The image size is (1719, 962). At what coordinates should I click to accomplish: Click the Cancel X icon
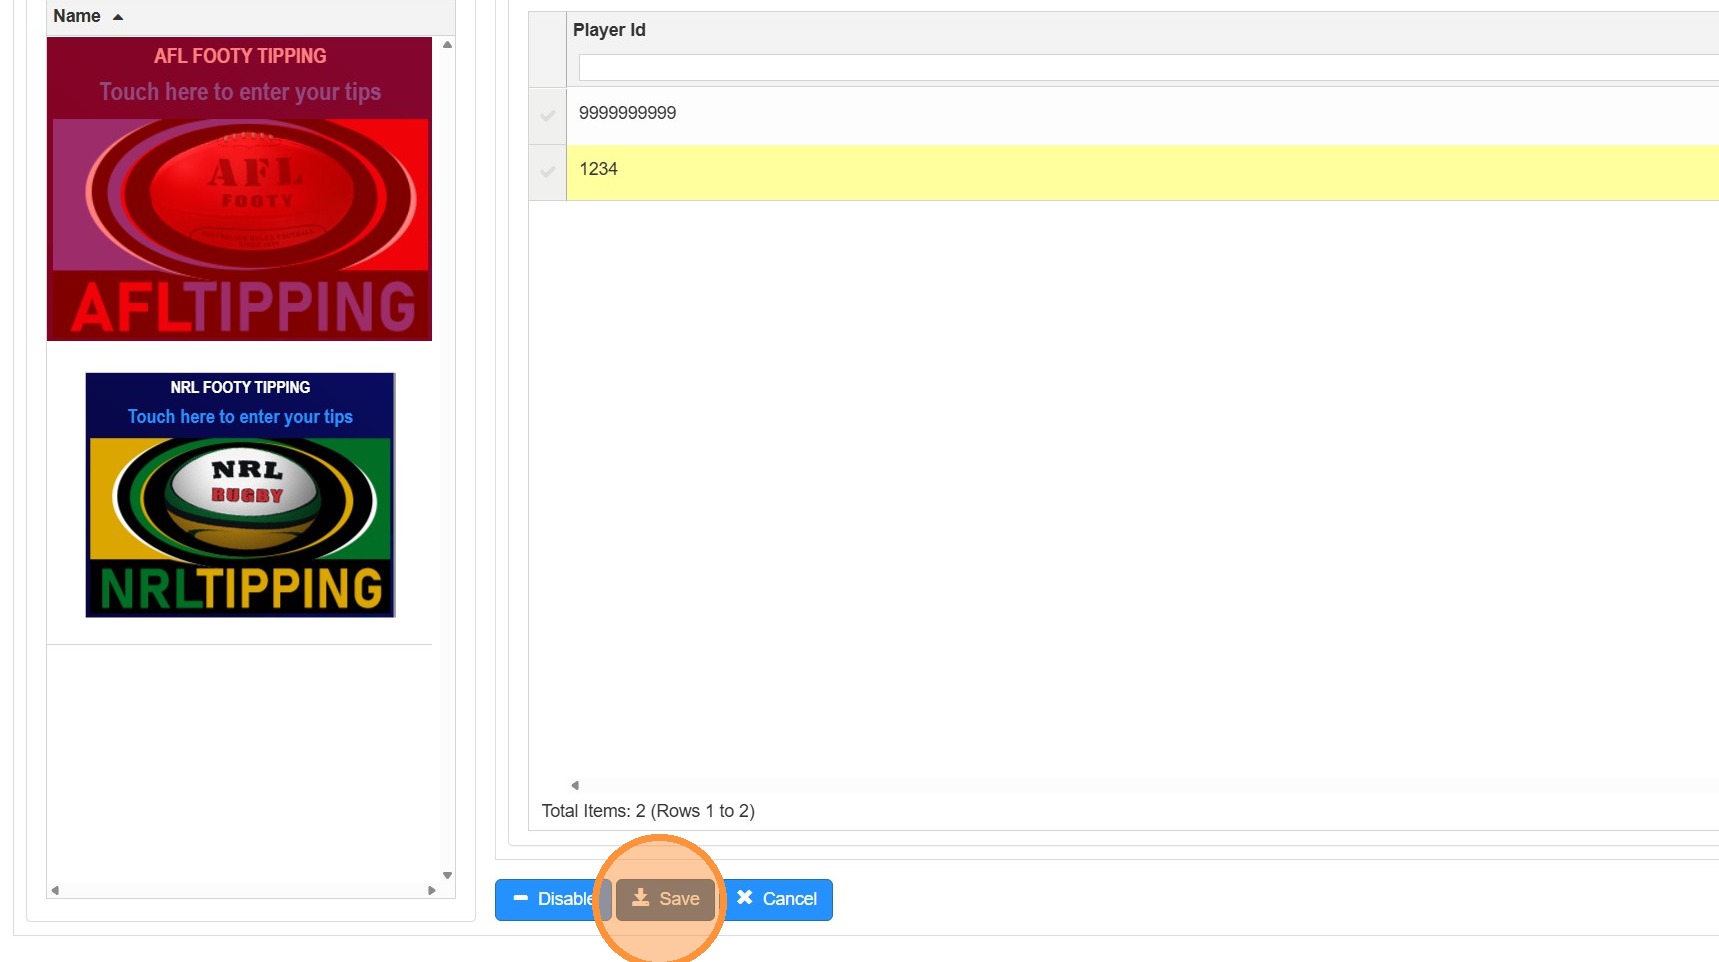click(745, 897)
